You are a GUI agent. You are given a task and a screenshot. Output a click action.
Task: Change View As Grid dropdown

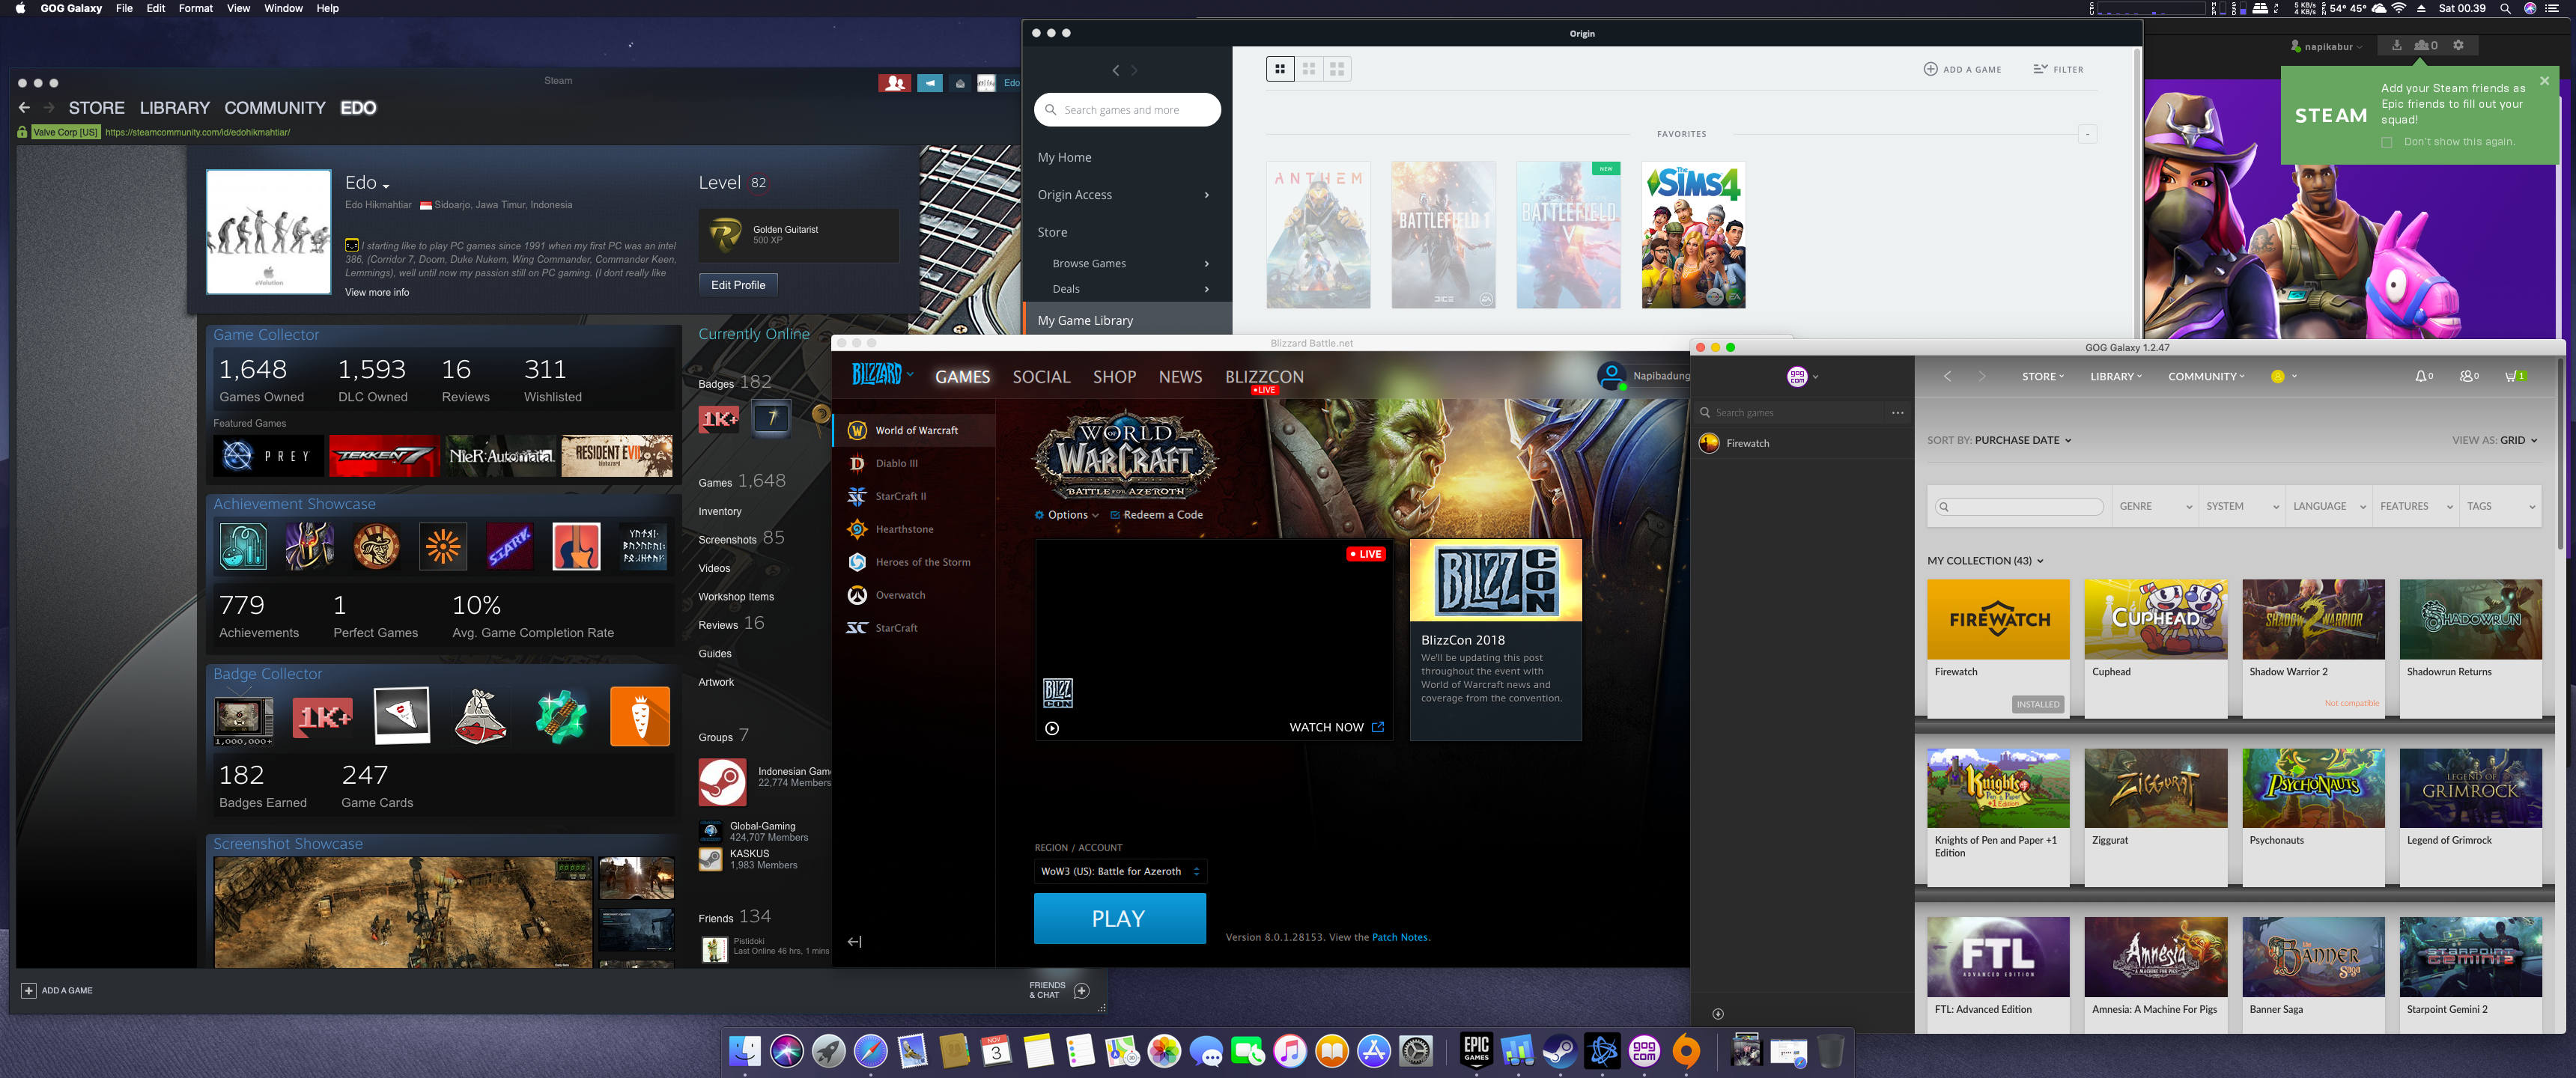click(x=2518, y=440)
